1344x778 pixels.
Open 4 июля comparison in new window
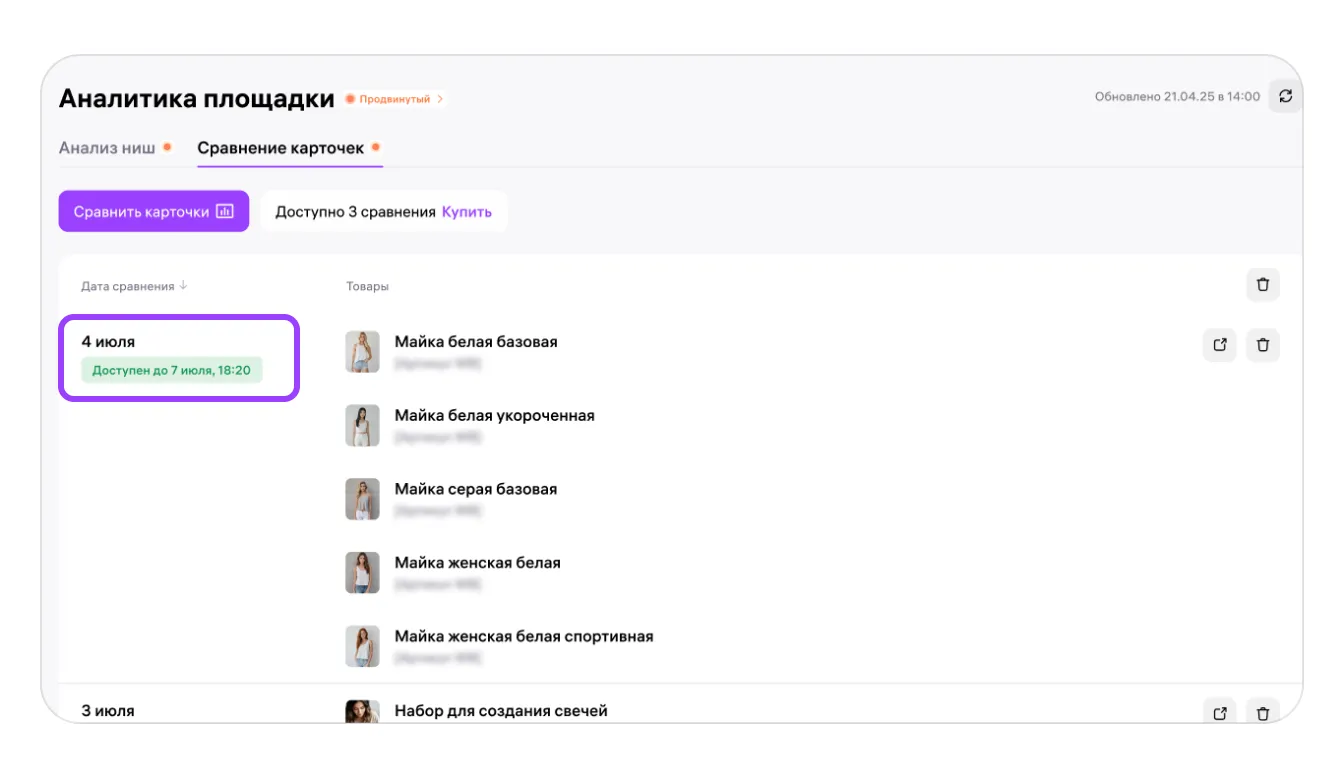(1219, 345)
